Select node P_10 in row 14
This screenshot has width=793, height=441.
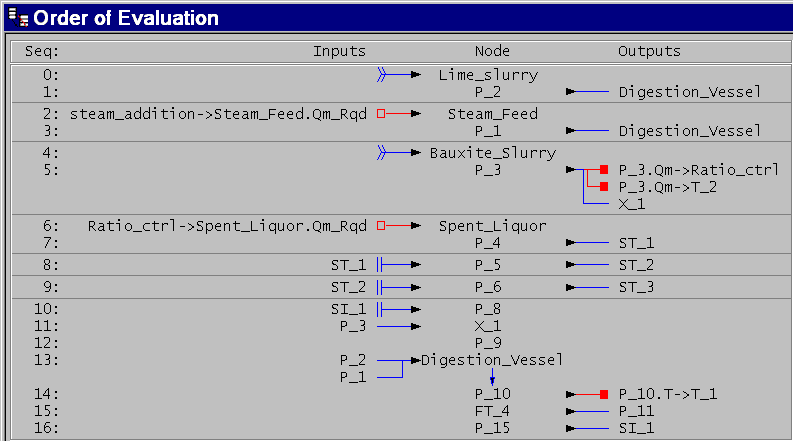pos(492,394)
